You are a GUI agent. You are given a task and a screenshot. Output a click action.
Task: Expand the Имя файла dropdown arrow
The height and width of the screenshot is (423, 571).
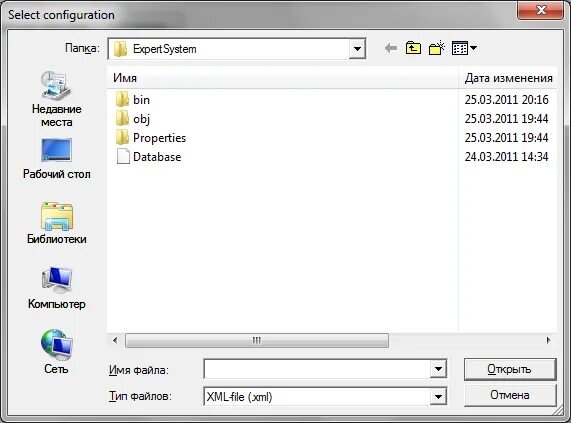click(438, 369)
